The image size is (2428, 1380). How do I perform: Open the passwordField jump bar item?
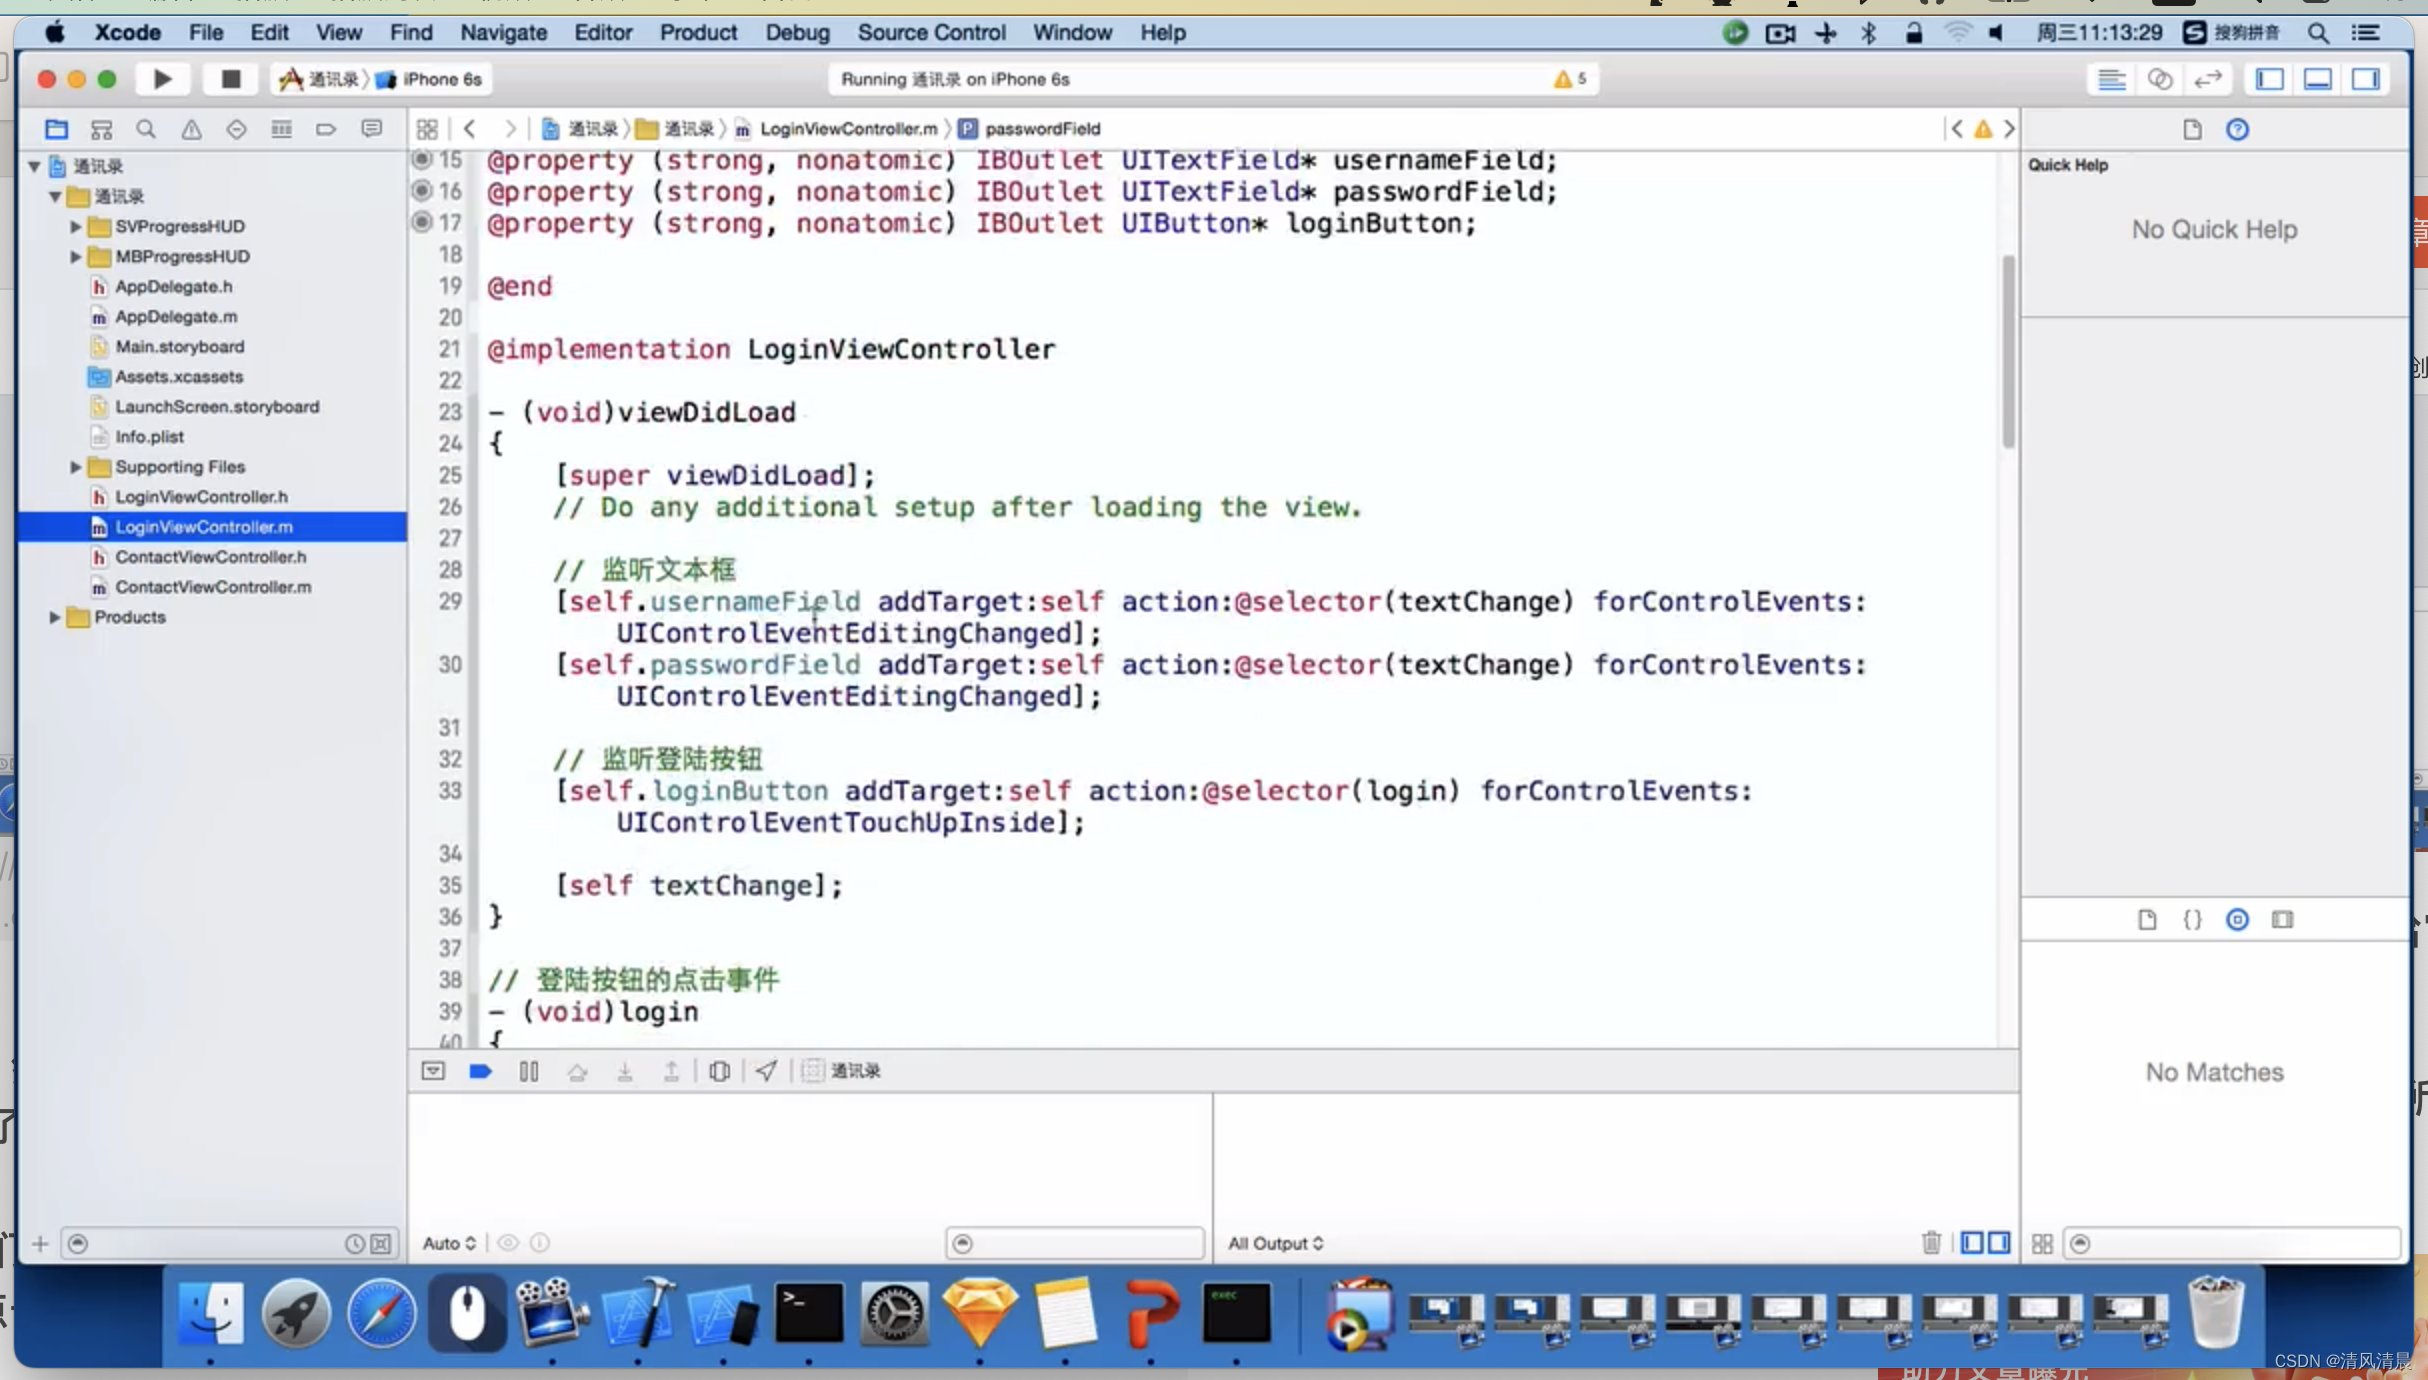click(1030, 128)
